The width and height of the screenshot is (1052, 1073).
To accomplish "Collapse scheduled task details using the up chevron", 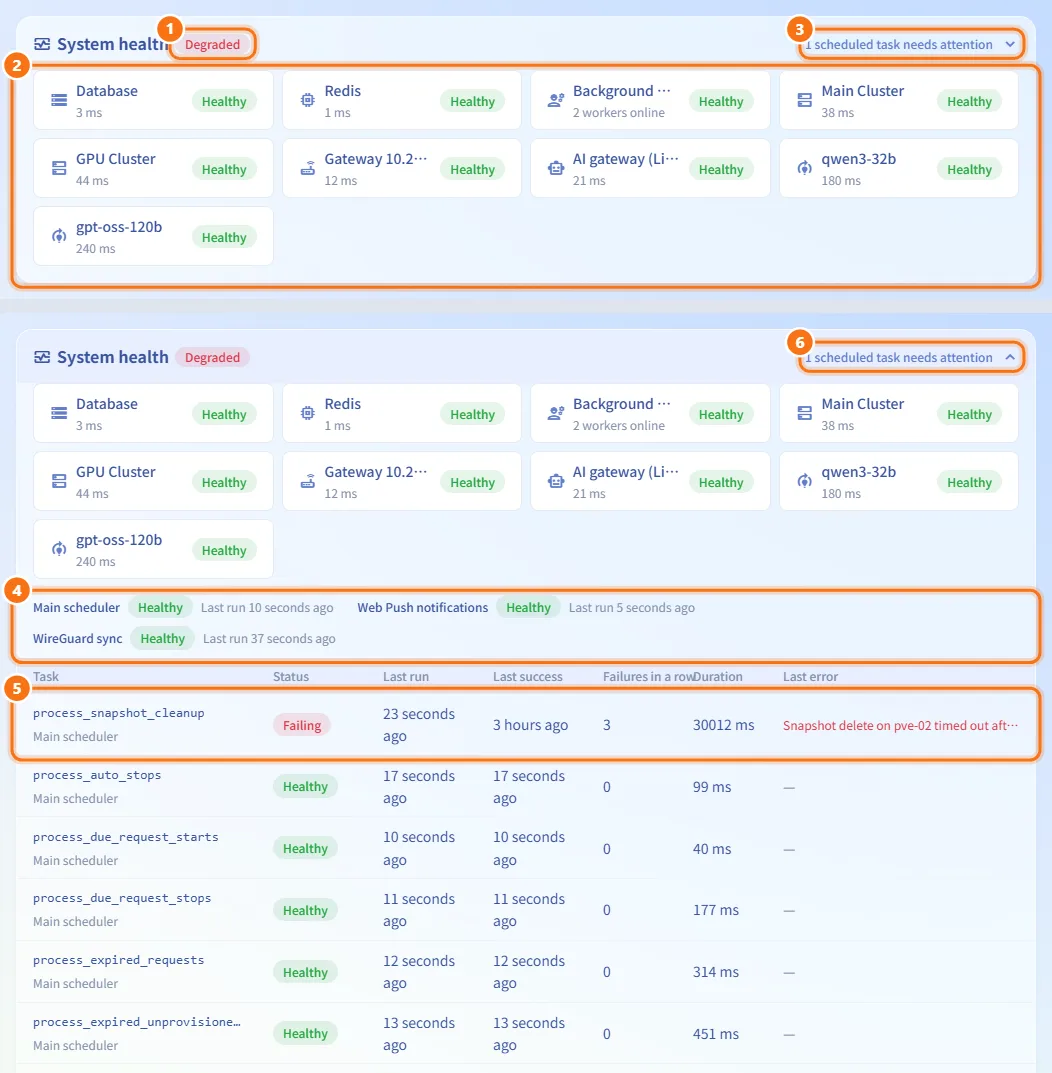I will pos(1010,357).
